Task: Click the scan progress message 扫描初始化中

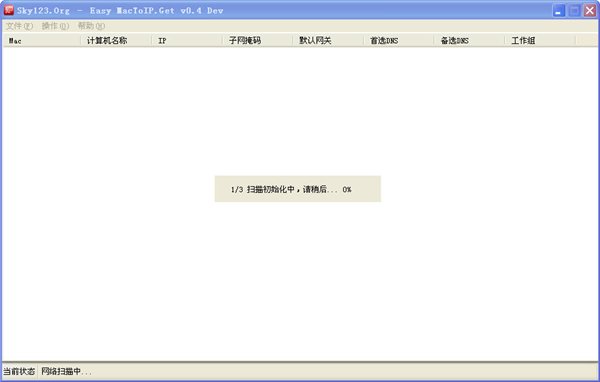Action: [x=291, y=189]
